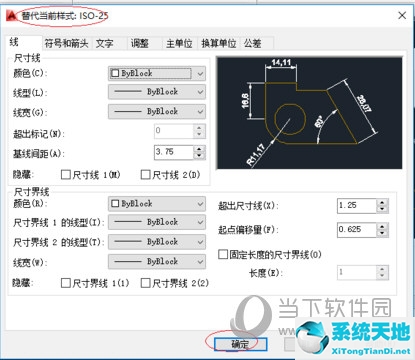
Task: Enable hide 尺寸界线 2(2) checkbox
Action: point(146,283)
